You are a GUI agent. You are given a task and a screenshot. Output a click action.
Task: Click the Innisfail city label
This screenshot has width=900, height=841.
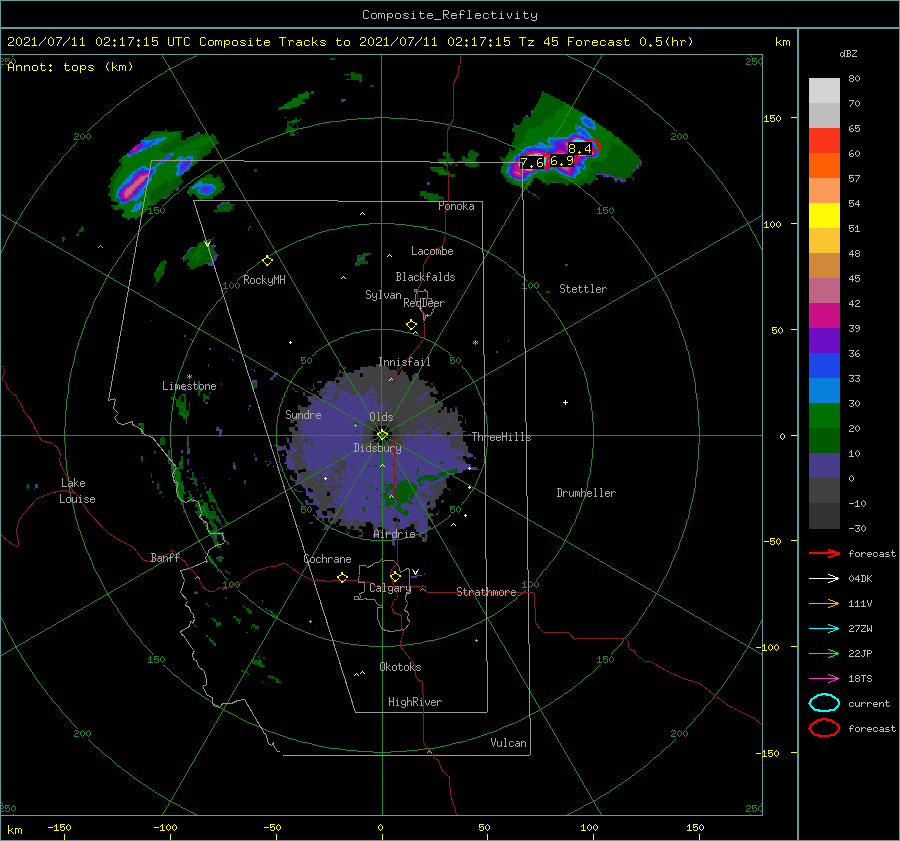404,362
